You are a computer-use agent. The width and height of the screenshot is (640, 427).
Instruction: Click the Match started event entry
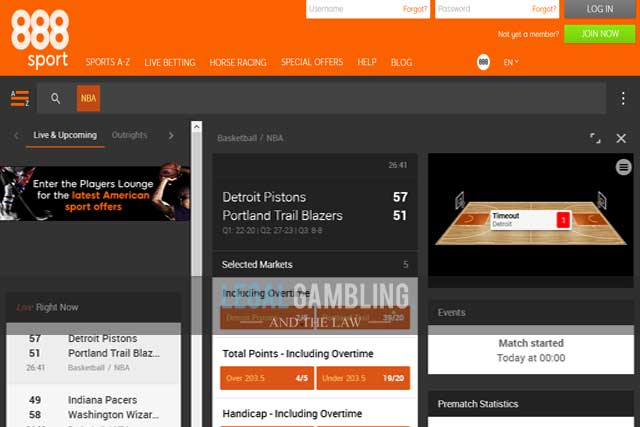pyautogui.click(x=531, y=350)
